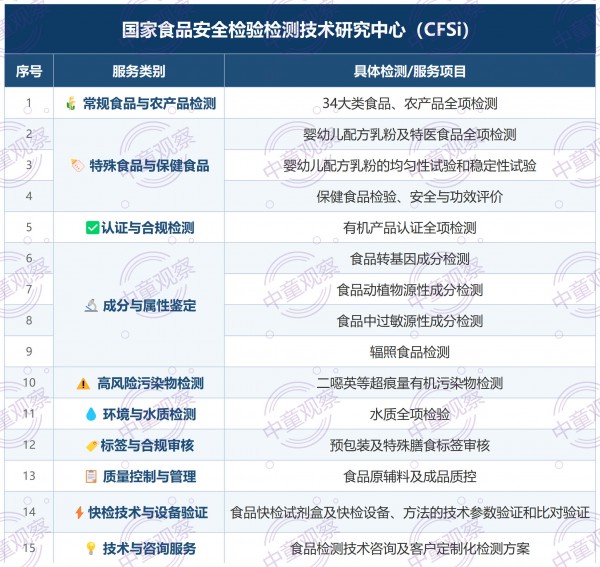Select the category text 快检技术与设备验证

click(148, 512)
